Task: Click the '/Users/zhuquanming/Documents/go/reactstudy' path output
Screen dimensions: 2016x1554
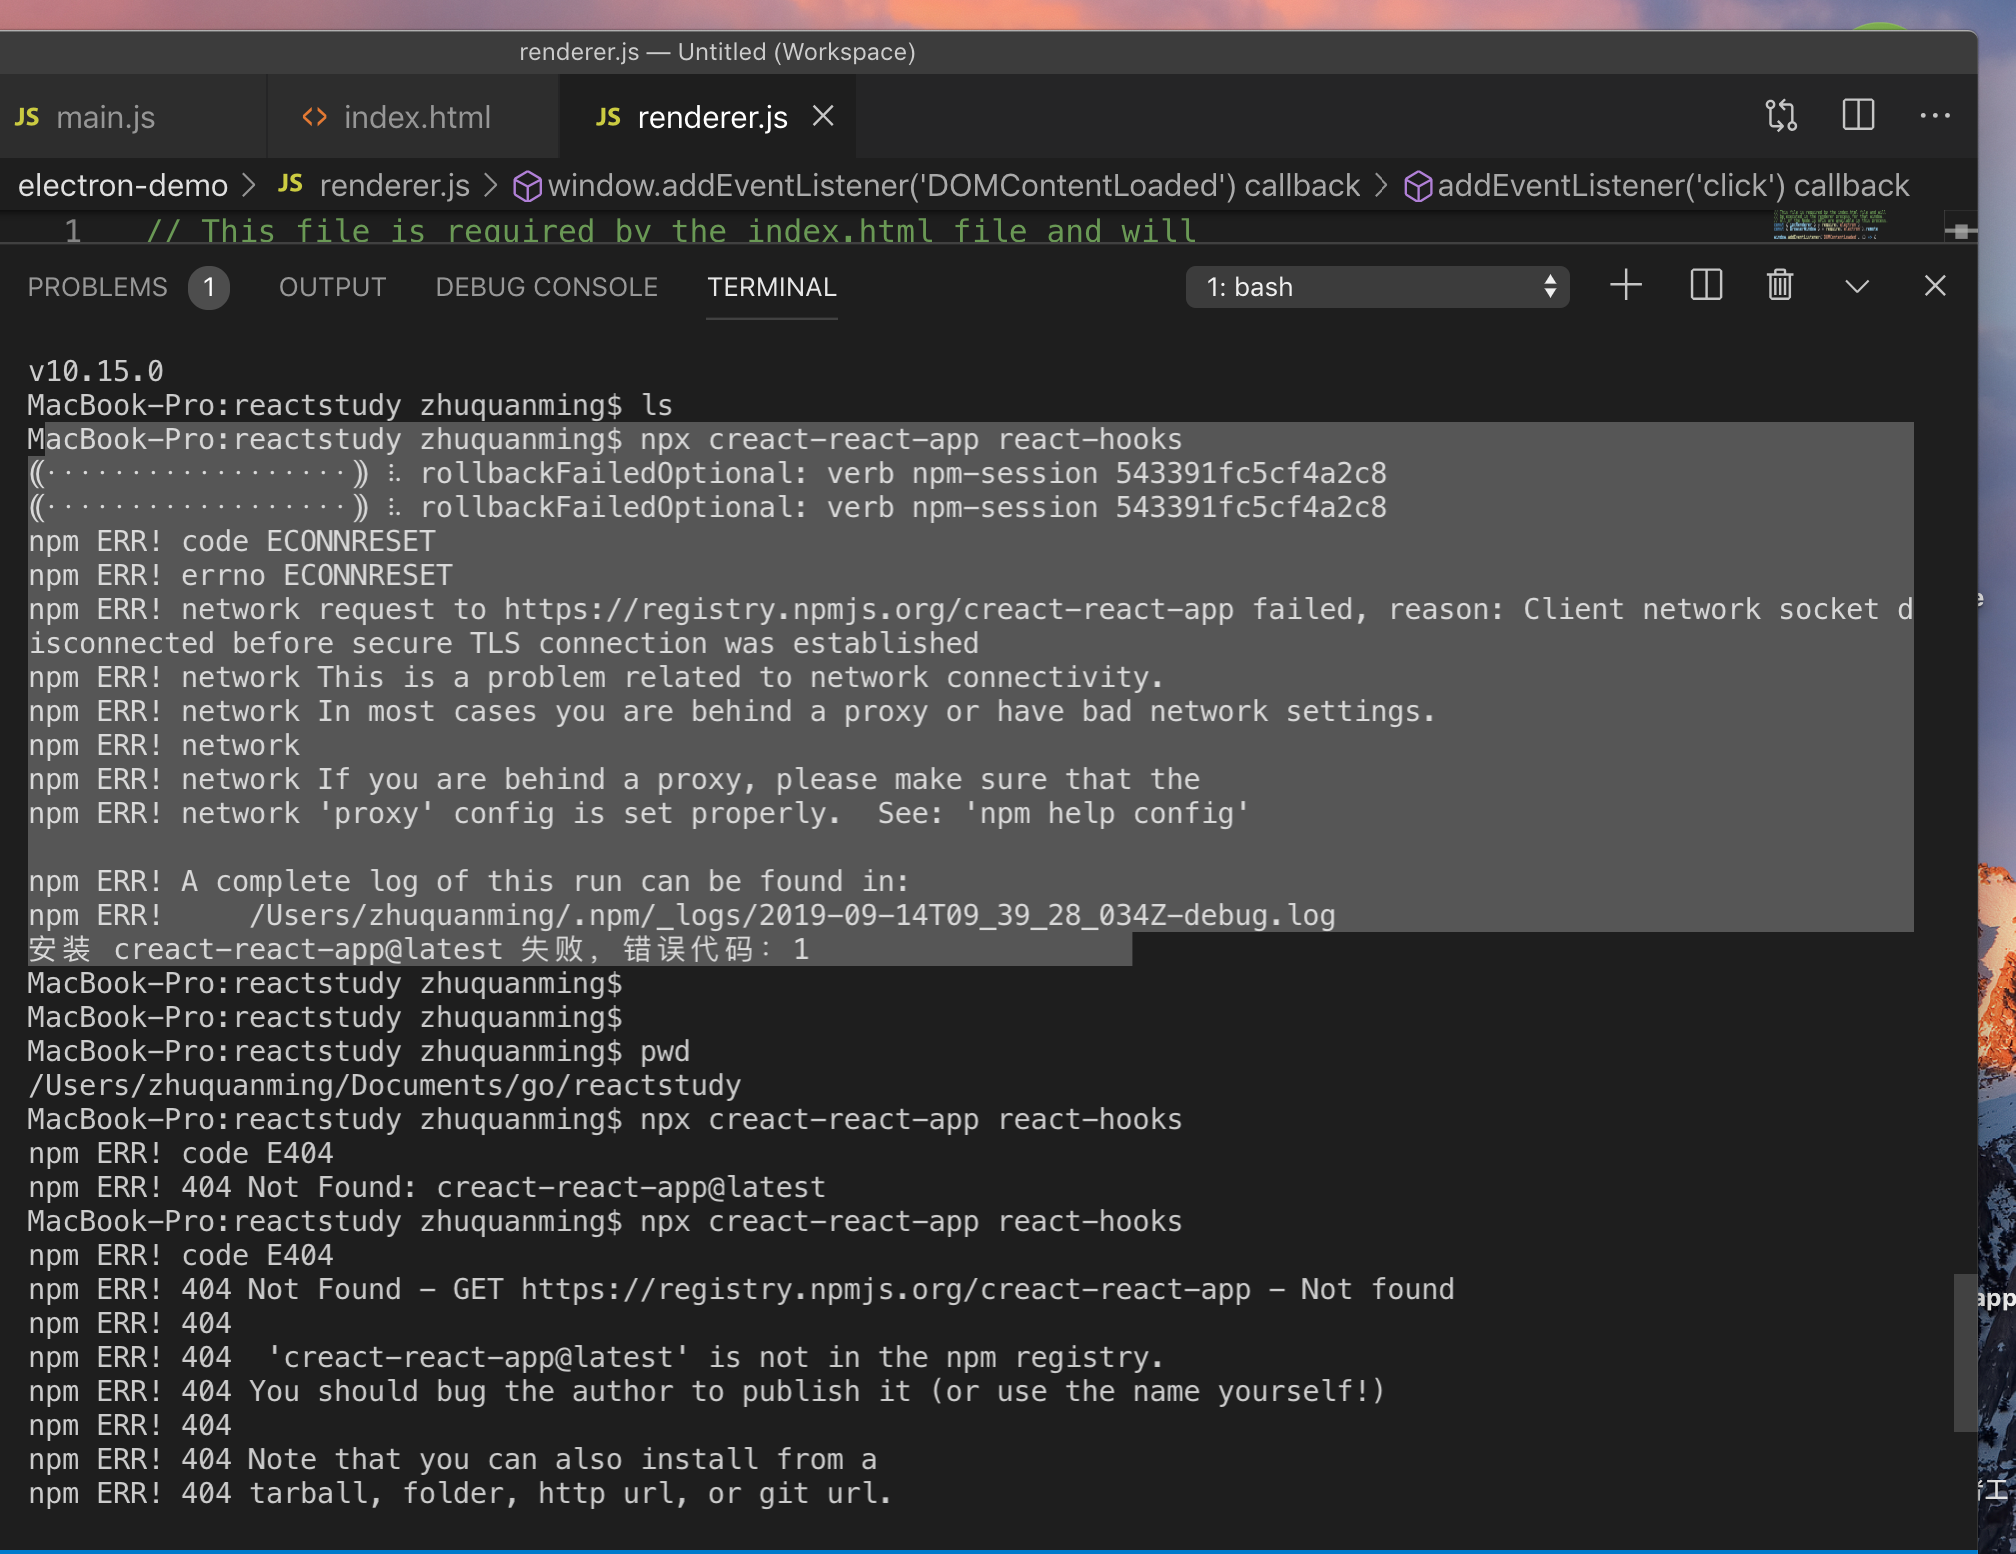Action: pyautogui.click(x=385, y=1085)
